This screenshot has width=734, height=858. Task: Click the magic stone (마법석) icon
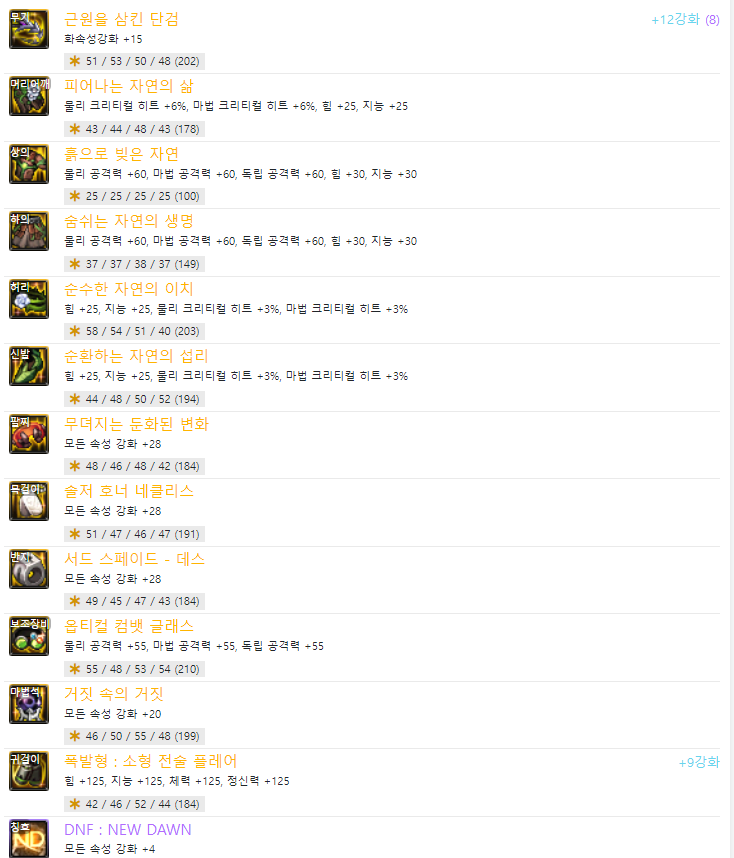click(x=29, y=704)
